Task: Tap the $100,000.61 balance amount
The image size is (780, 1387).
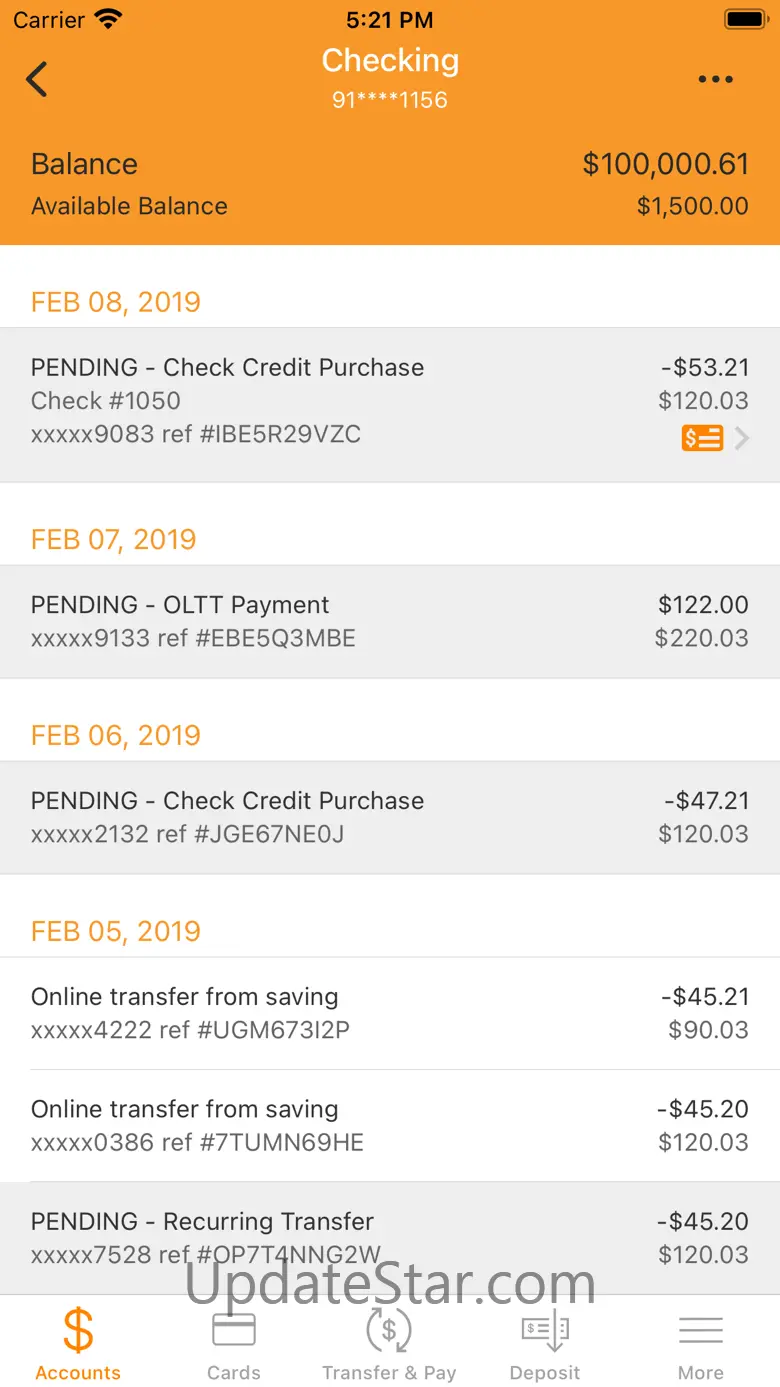Action: pos(665,164)
